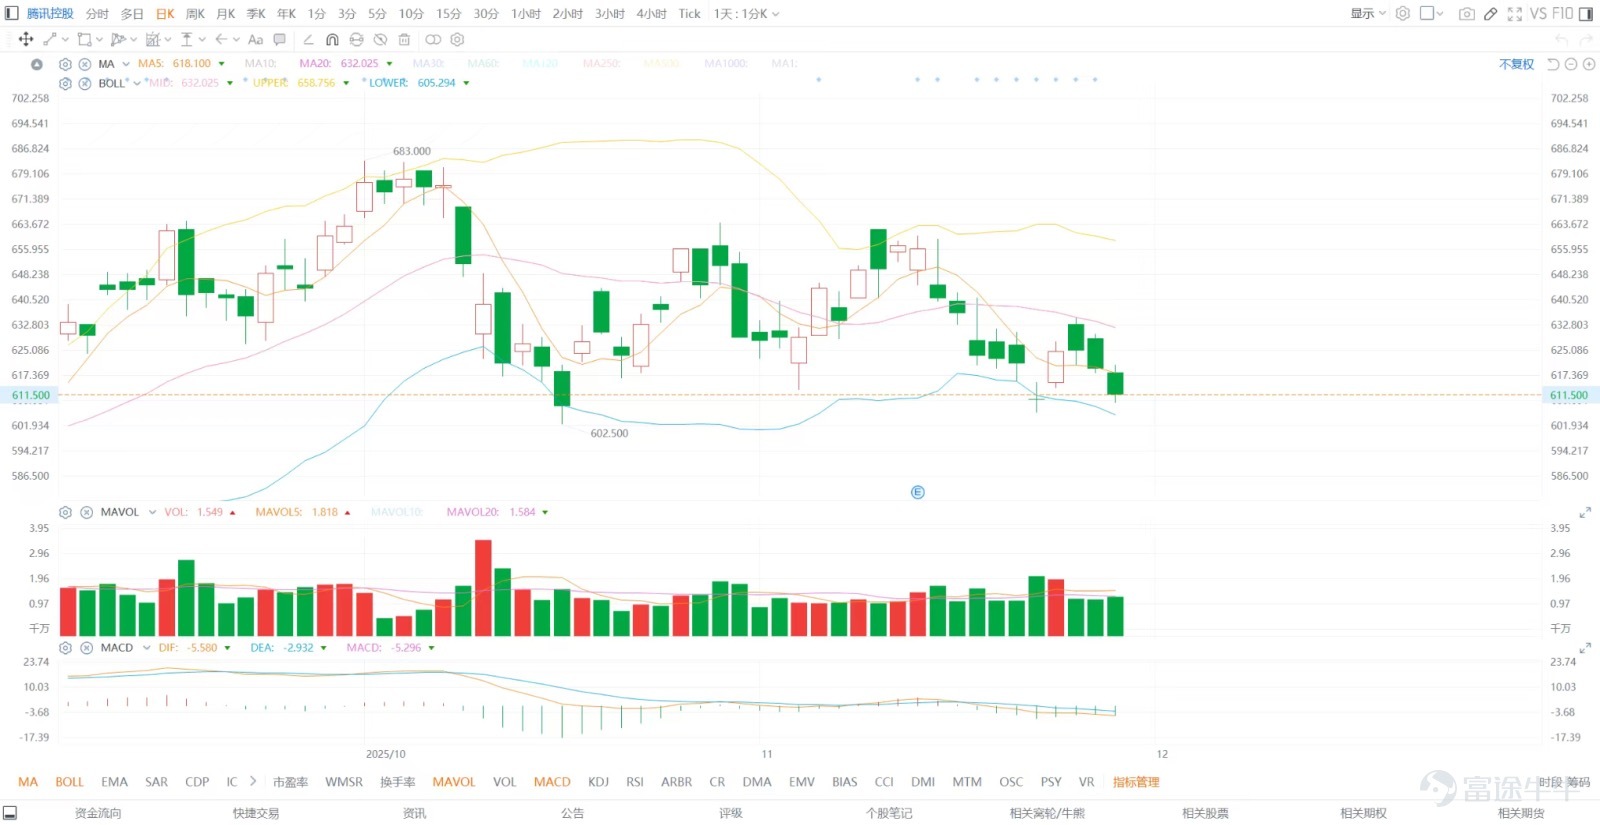The width and height of the screenshot is (1600, 825).
Task: Switch to Tick chart view
Action: (x=690, y=14)
